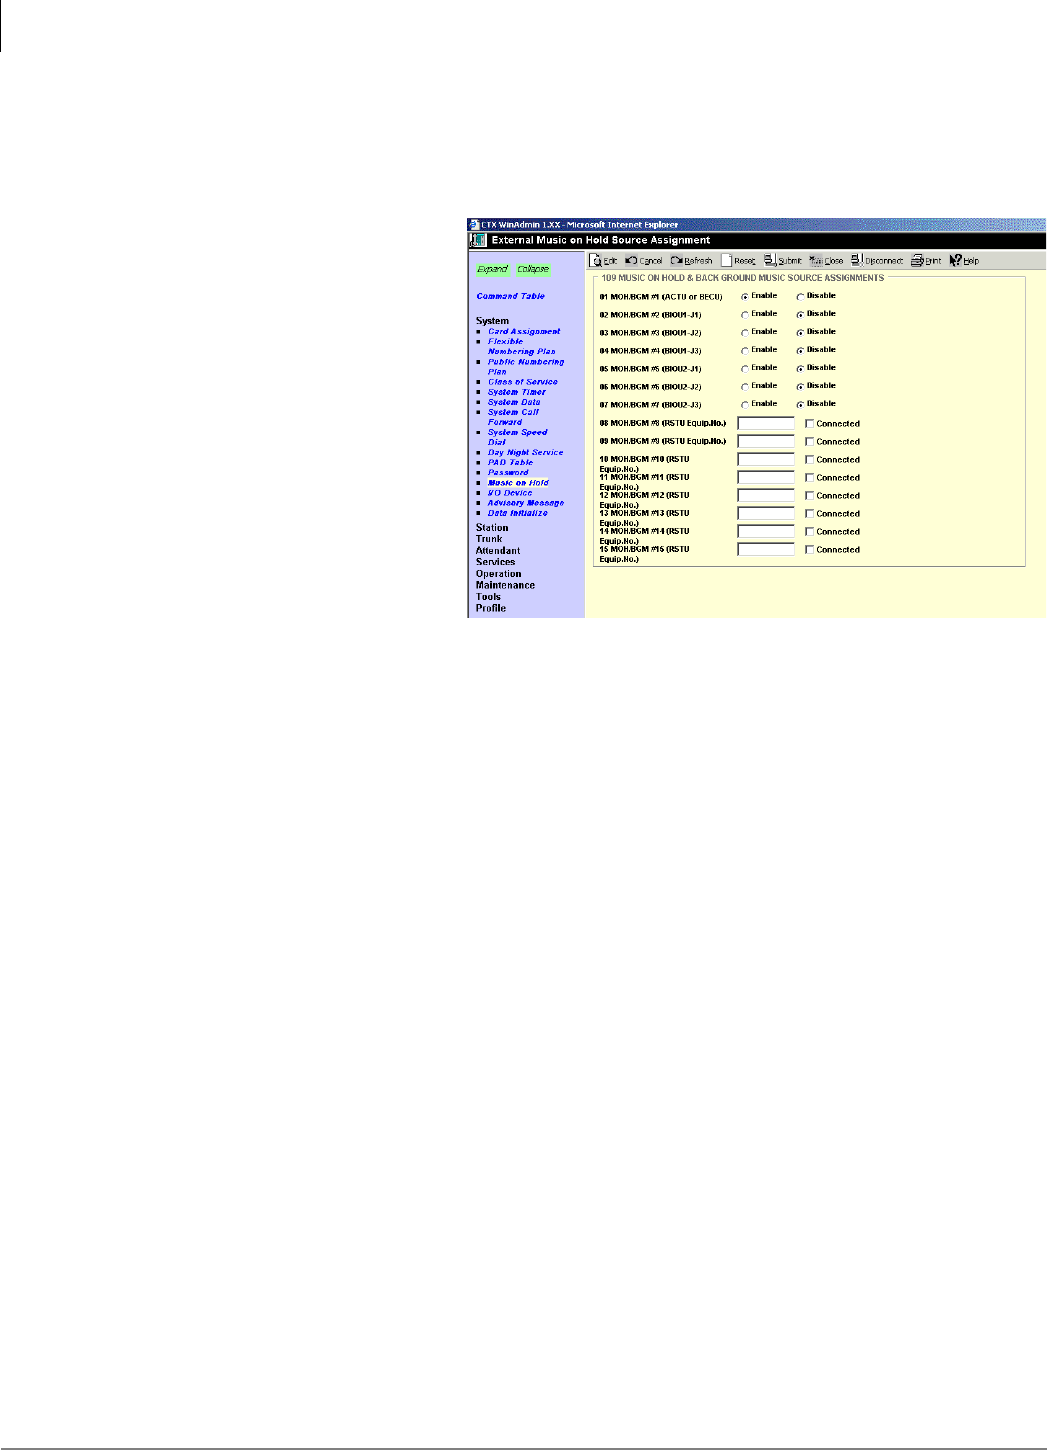
Task: Check Connected for MOH/BGM #12
Action: coord(810,495)
